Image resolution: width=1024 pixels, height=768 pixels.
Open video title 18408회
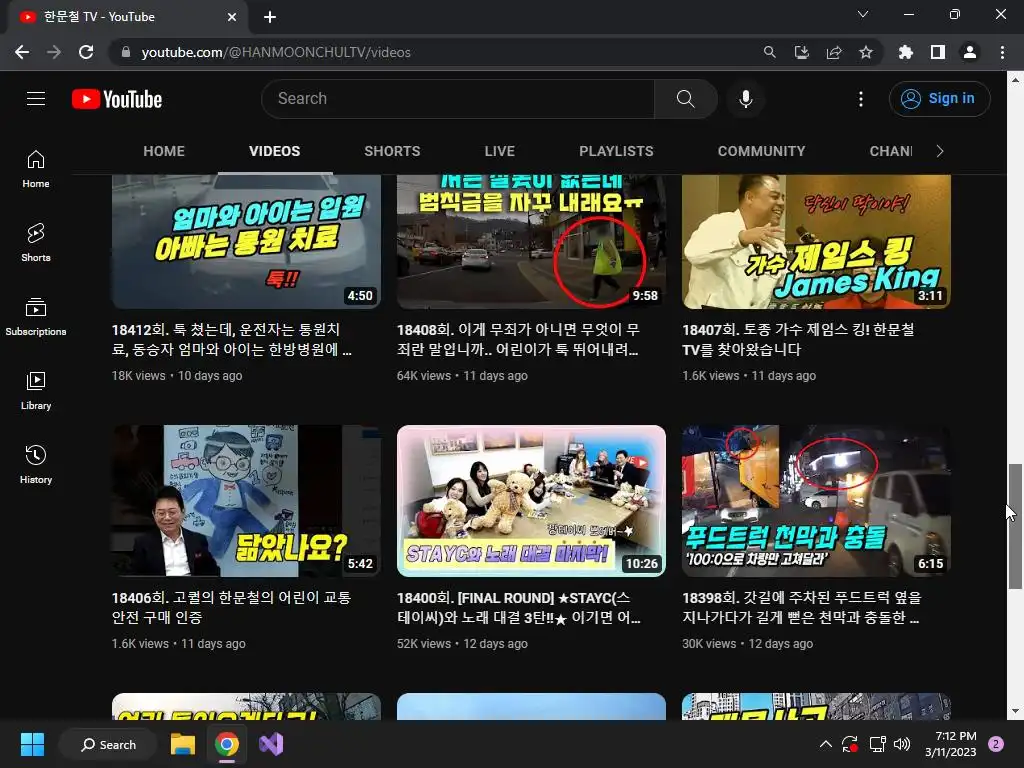pyautogui.click(x=518, y=340)
